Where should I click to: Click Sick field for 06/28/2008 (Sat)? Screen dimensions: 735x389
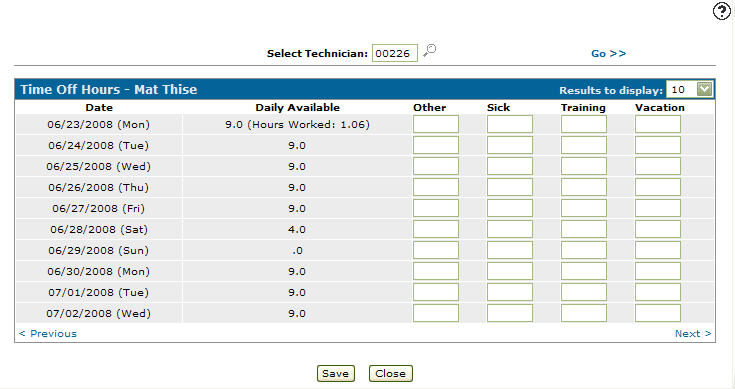[x=510, y=230]
